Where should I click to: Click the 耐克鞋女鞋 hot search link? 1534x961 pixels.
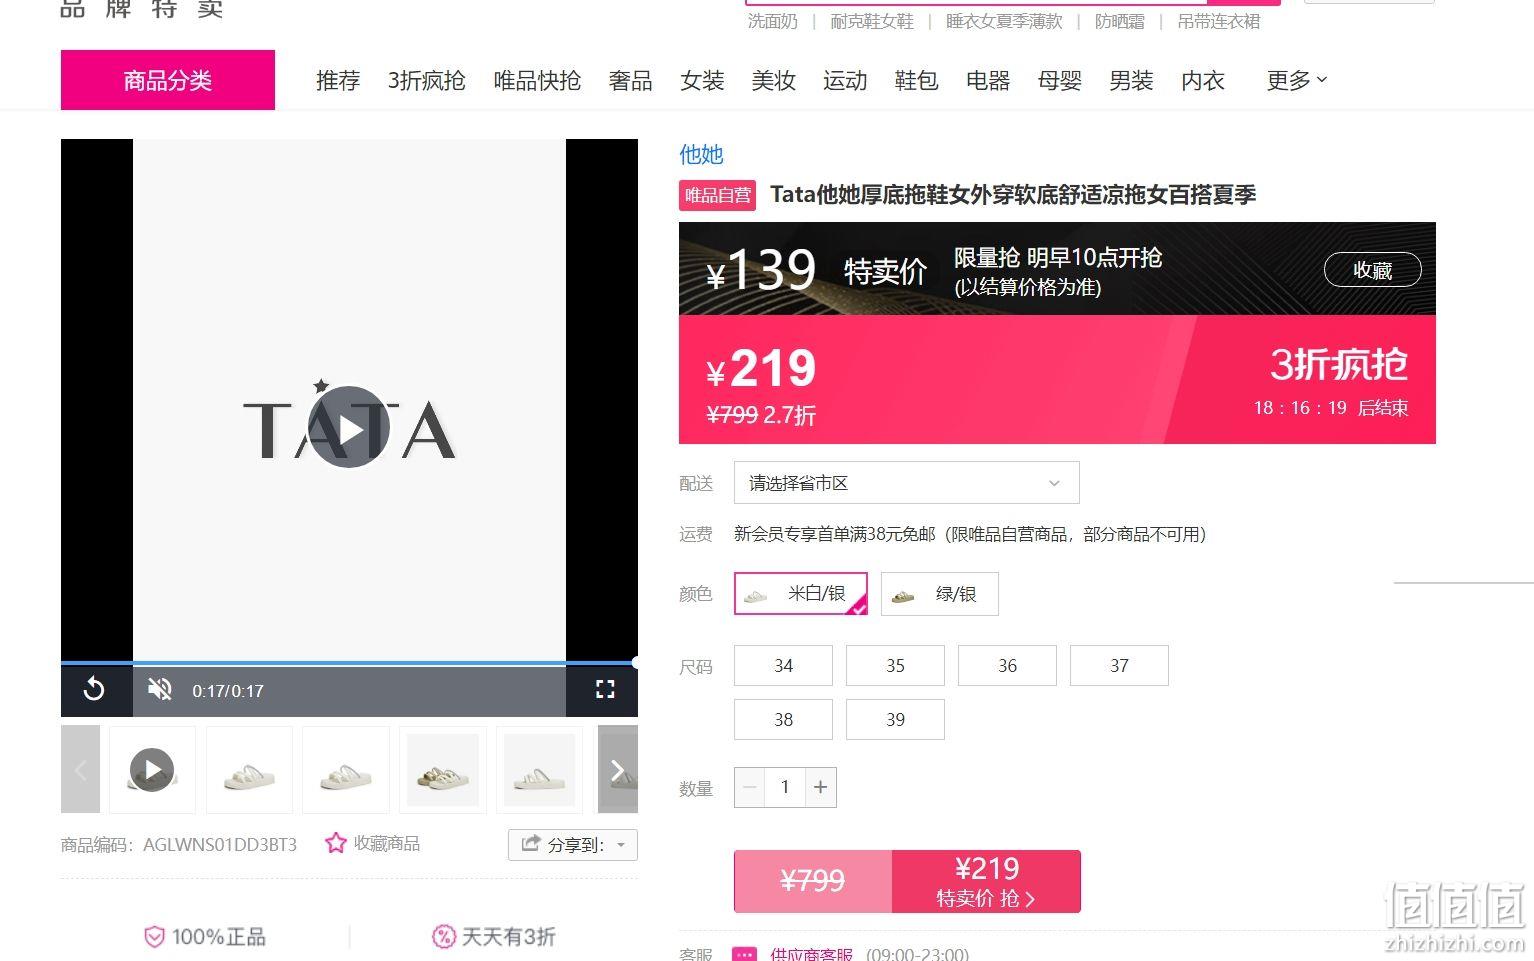[x=872, y=21]
